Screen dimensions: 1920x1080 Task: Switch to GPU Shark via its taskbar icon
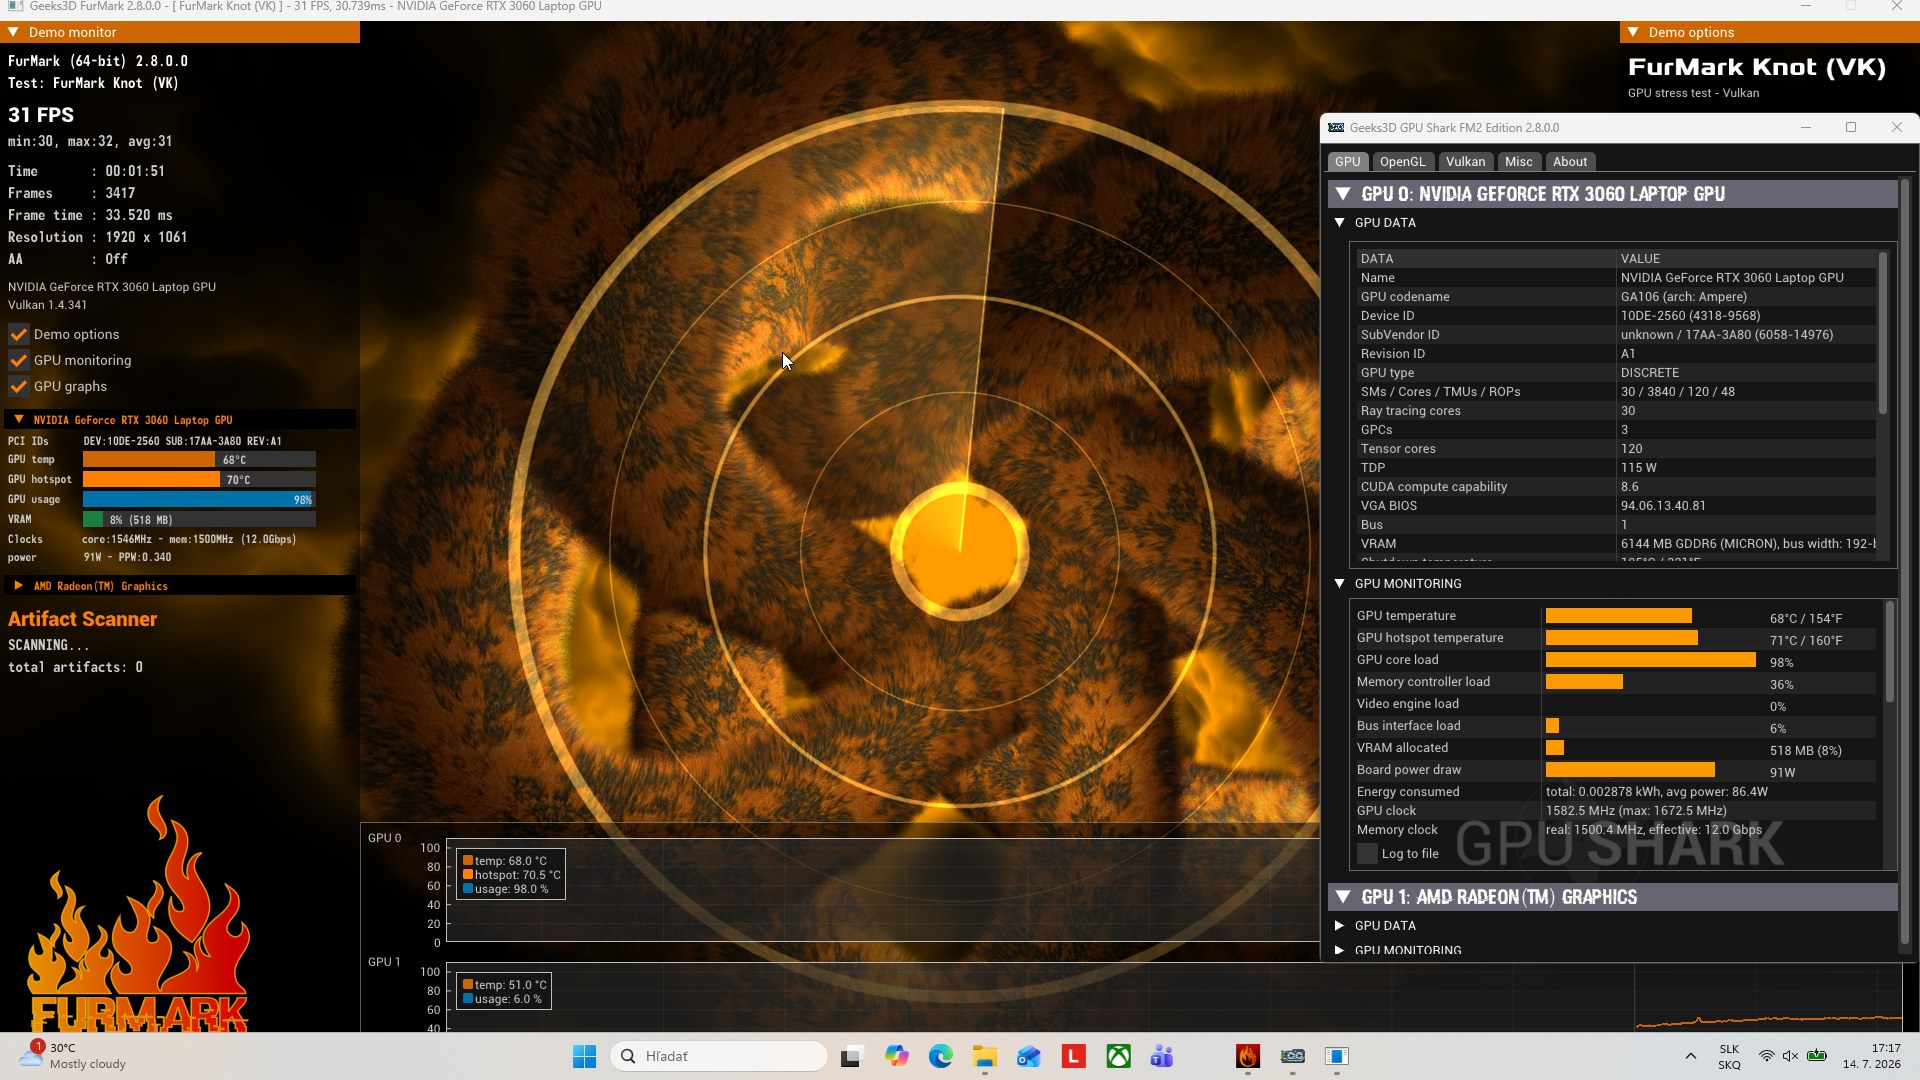click(x=1293, y=1056)
